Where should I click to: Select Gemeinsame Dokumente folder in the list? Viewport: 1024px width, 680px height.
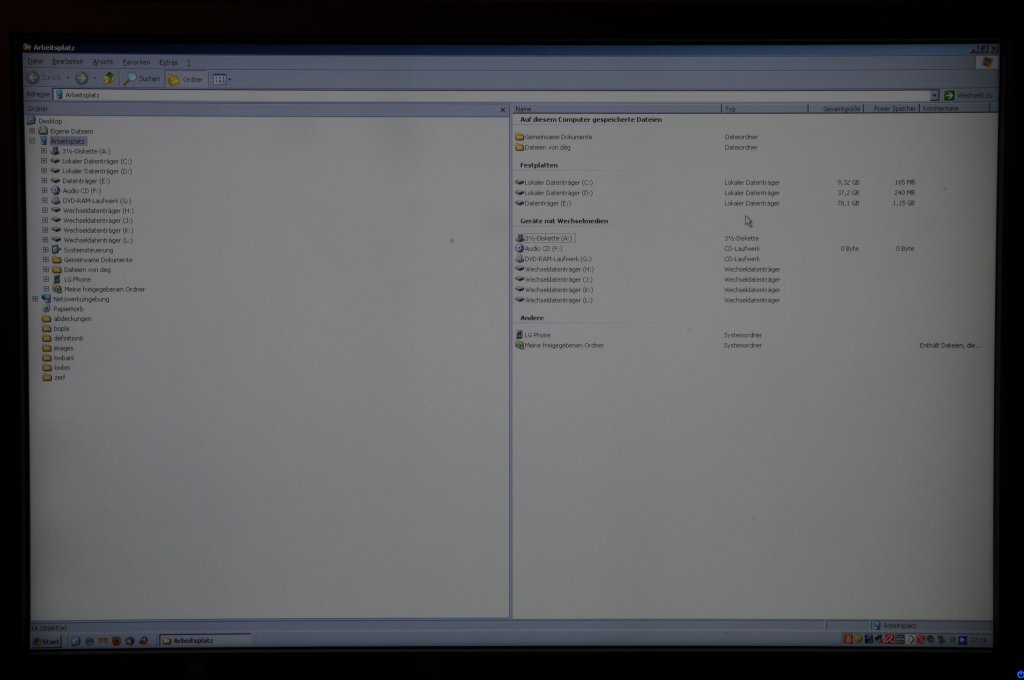(558, 137)
